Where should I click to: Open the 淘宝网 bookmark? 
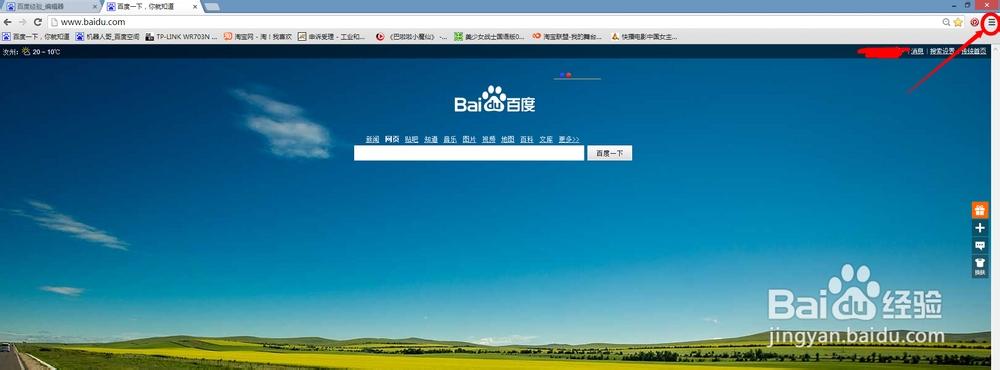tap(258, 37)
